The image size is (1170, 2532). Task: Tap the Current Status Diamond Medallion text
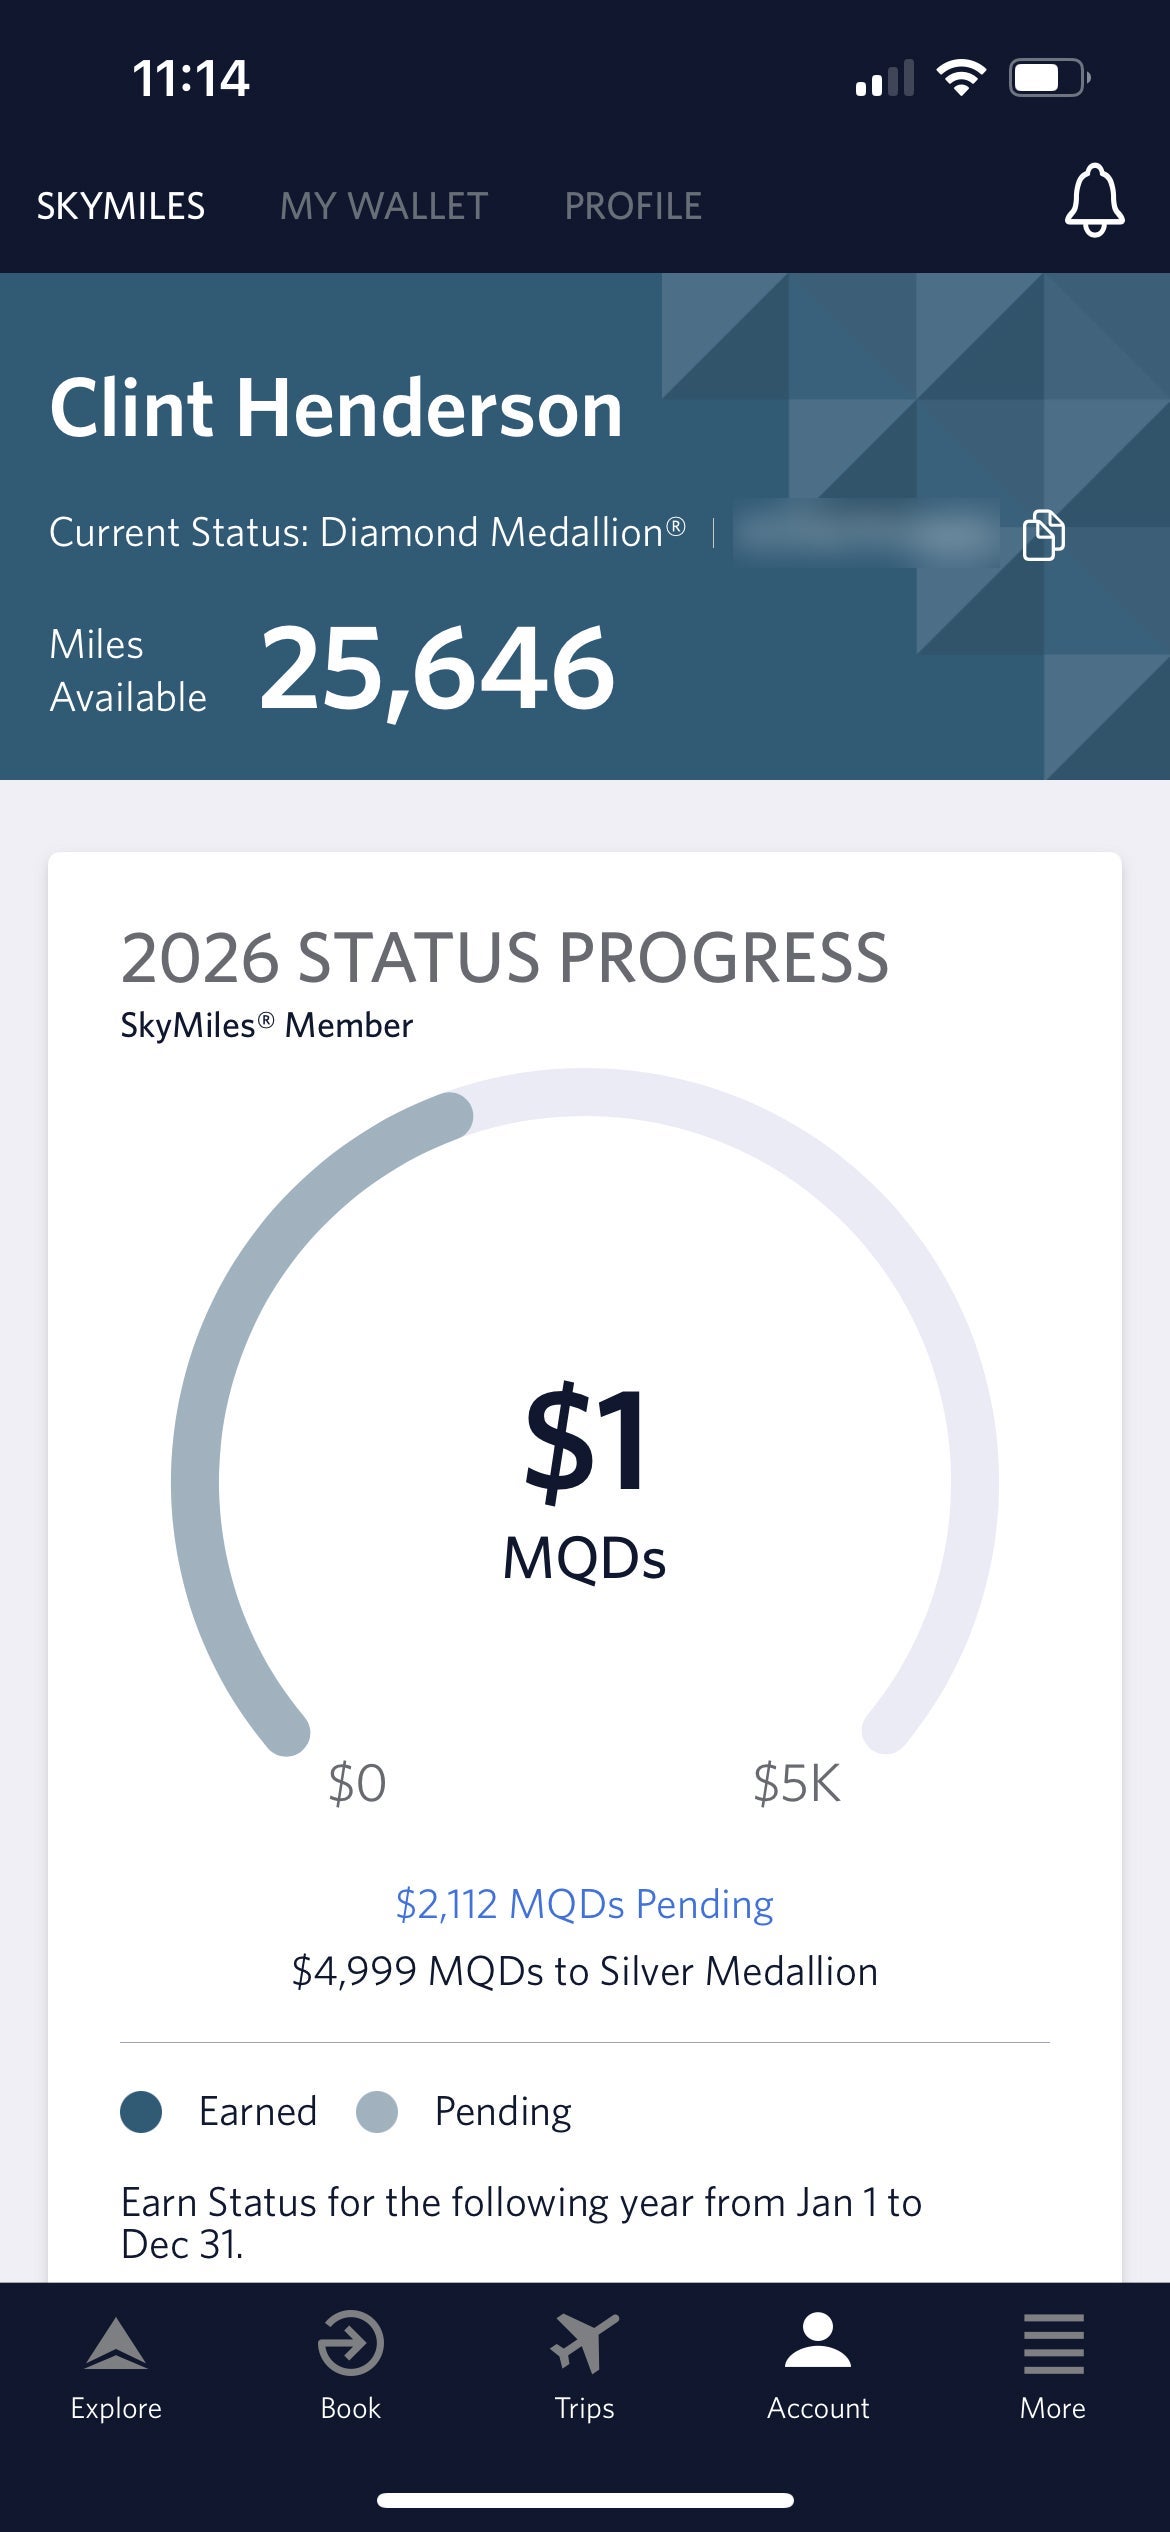(x=367, y=533)
